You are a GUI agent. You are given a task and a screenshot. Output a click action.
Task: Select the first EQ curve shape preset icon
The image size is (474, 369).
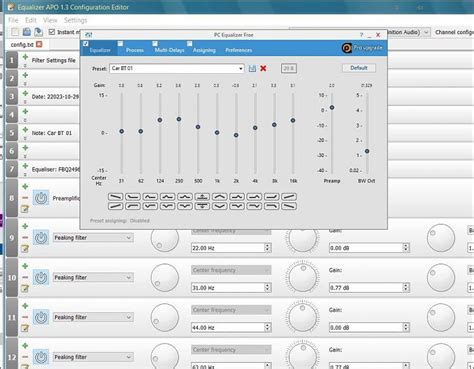pyautogui.click(x=115, y=197)
